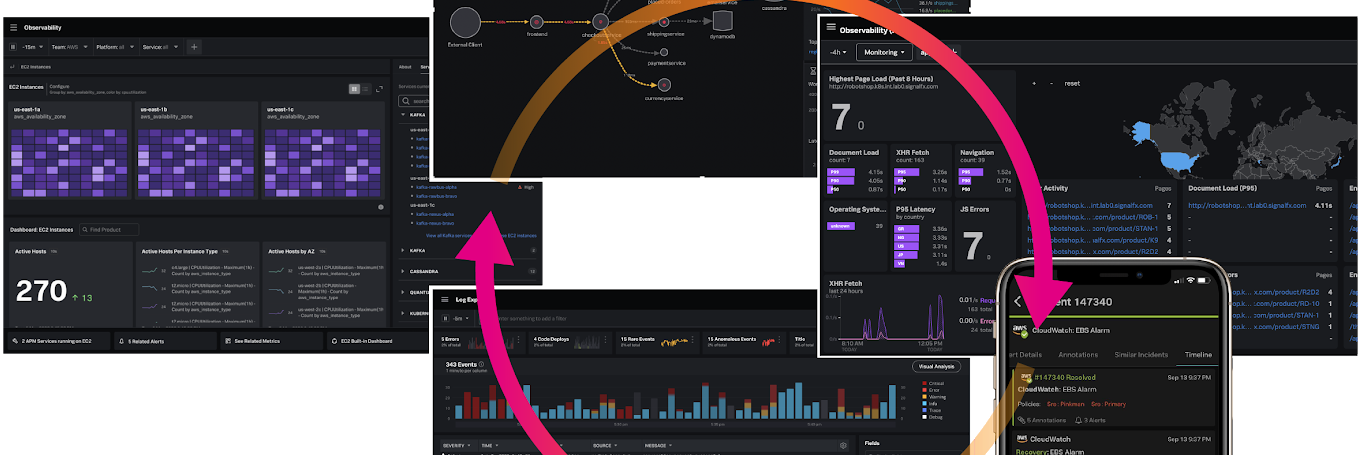Click reset link above world map
The image size is (1358, 455).
tap(1072, 83)
